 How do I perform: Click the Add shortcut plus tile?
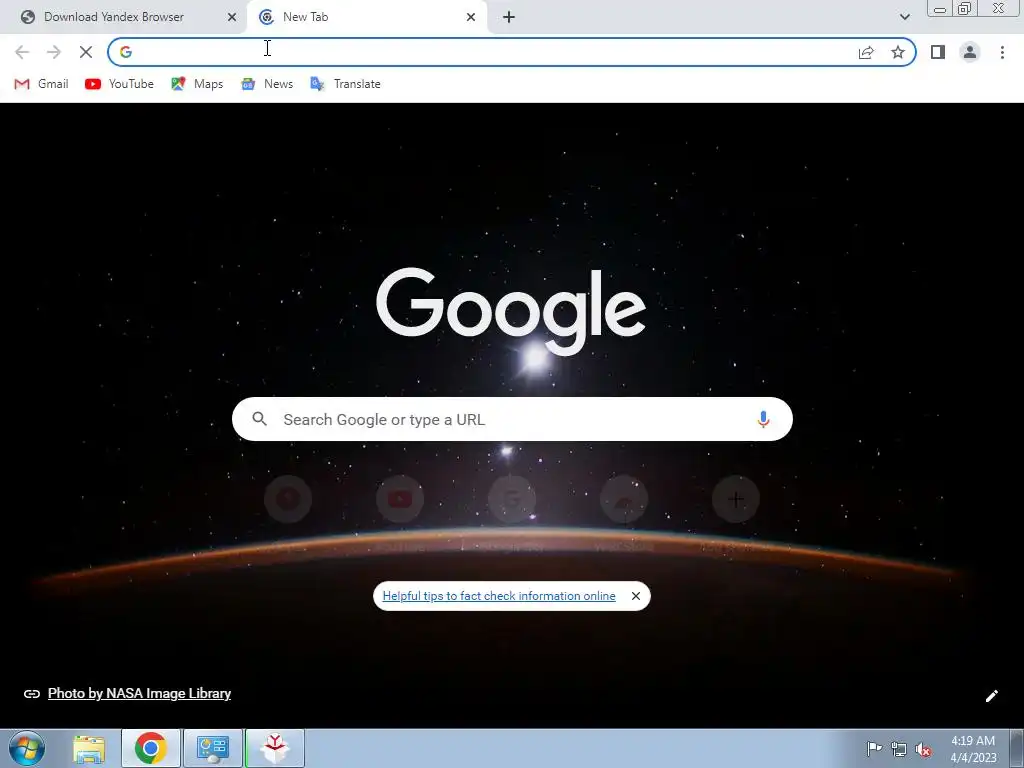[x=735, y=500]
